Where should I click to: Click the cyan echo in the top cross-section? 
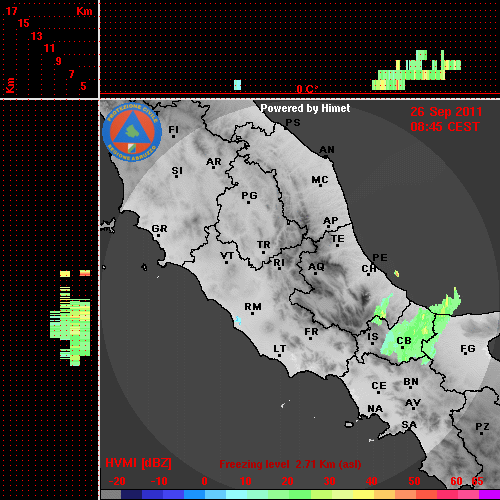(x=237, y=85)
